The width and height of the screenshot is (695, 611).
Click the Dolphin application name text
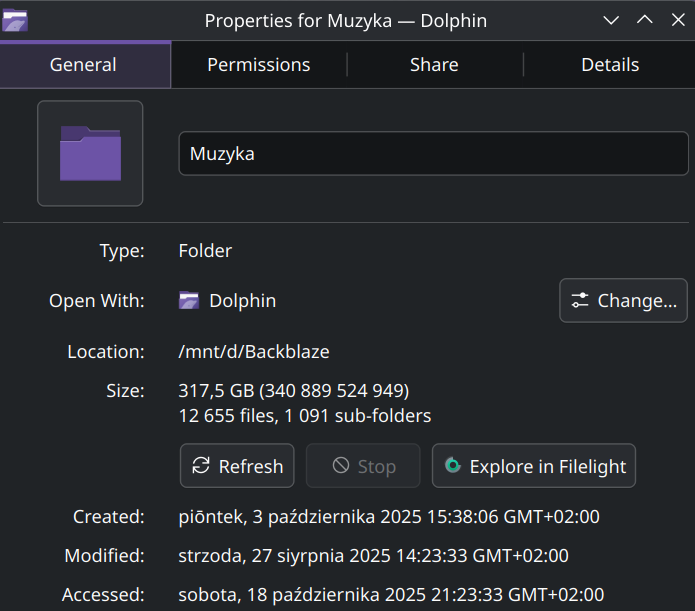(242, 301)
